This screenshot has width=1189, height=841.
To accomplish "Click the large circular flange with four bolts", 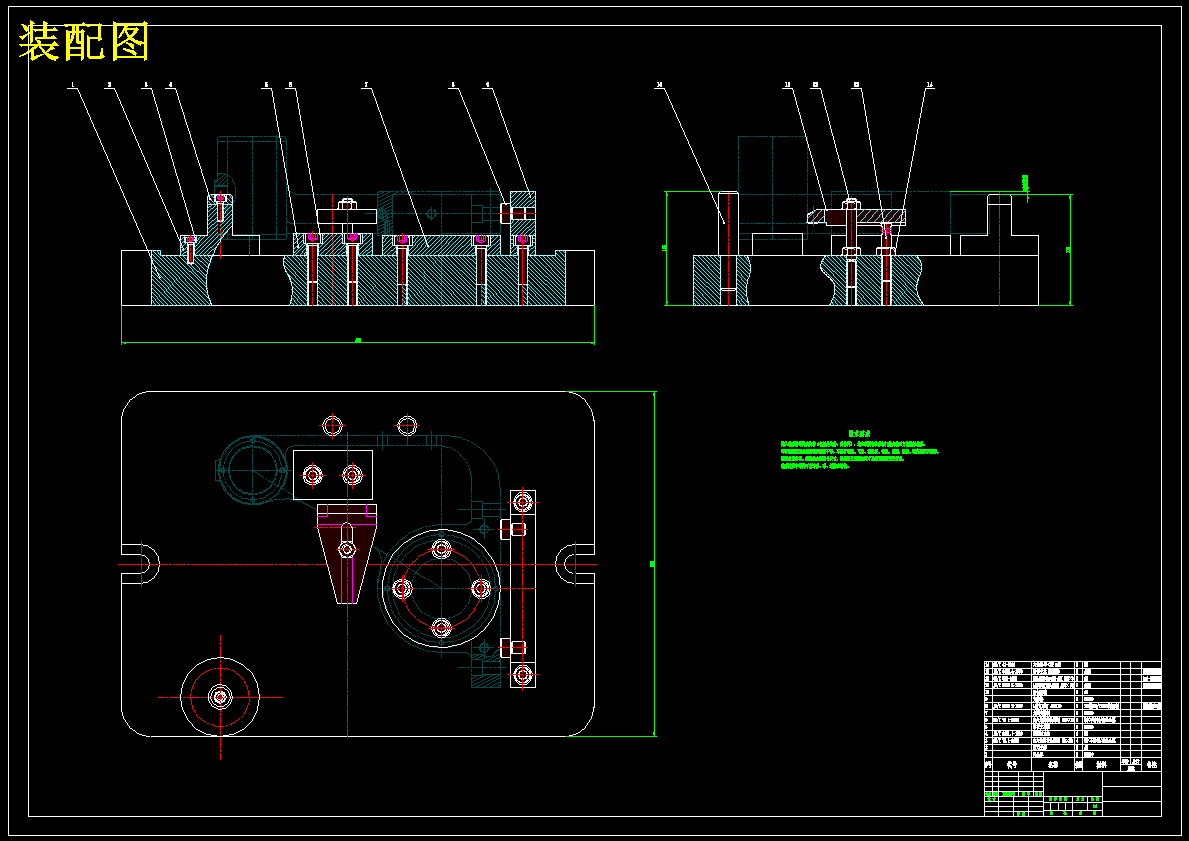I will tap(441, 588).
